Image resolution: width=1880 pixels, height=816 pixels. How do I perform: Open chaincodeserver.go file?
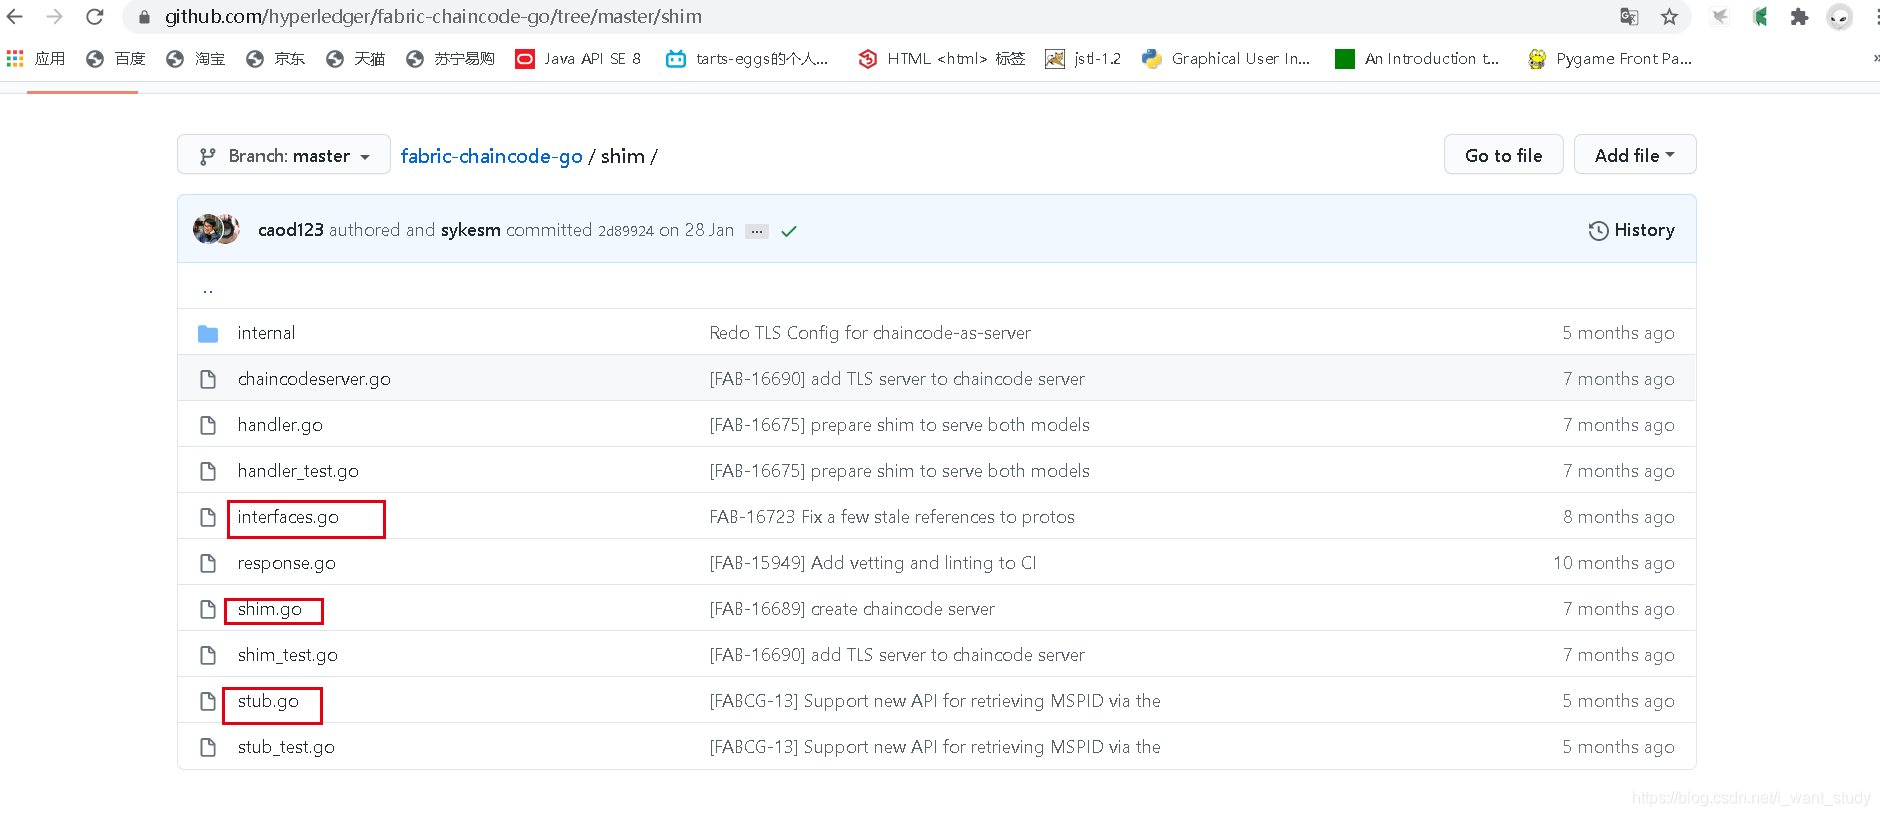tap(314, 379)
